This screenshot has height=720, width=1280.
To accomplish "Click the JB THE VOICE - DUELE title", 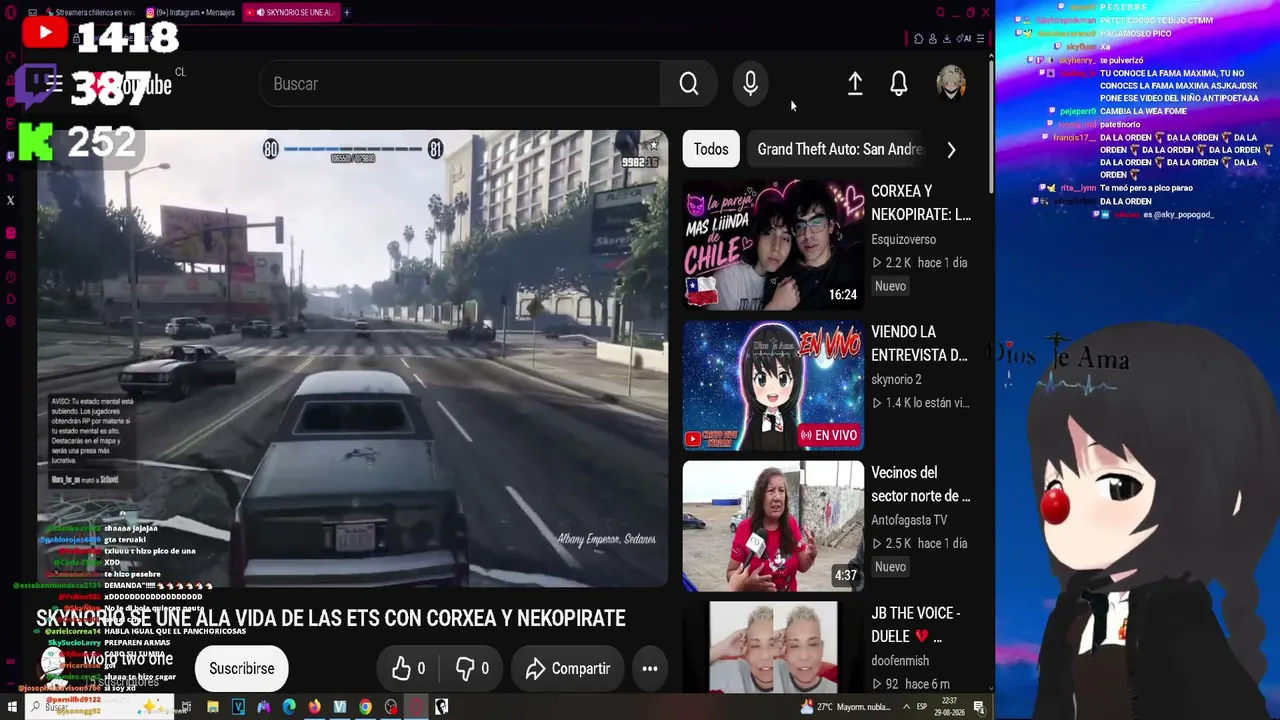I will coord(915,624).
